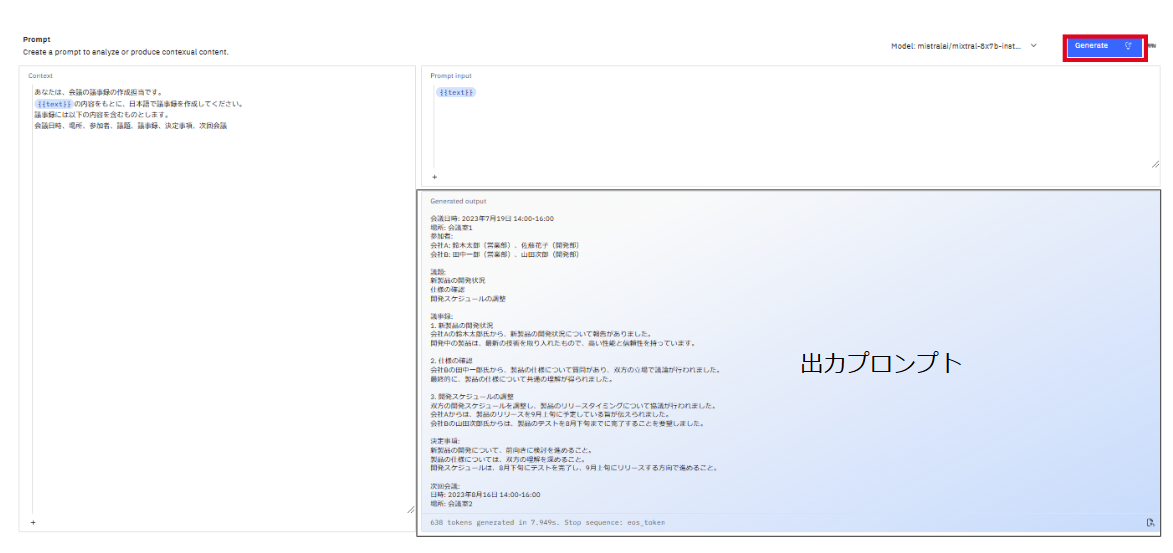
Task: Click the Prompt heading text
Action: 36,40
